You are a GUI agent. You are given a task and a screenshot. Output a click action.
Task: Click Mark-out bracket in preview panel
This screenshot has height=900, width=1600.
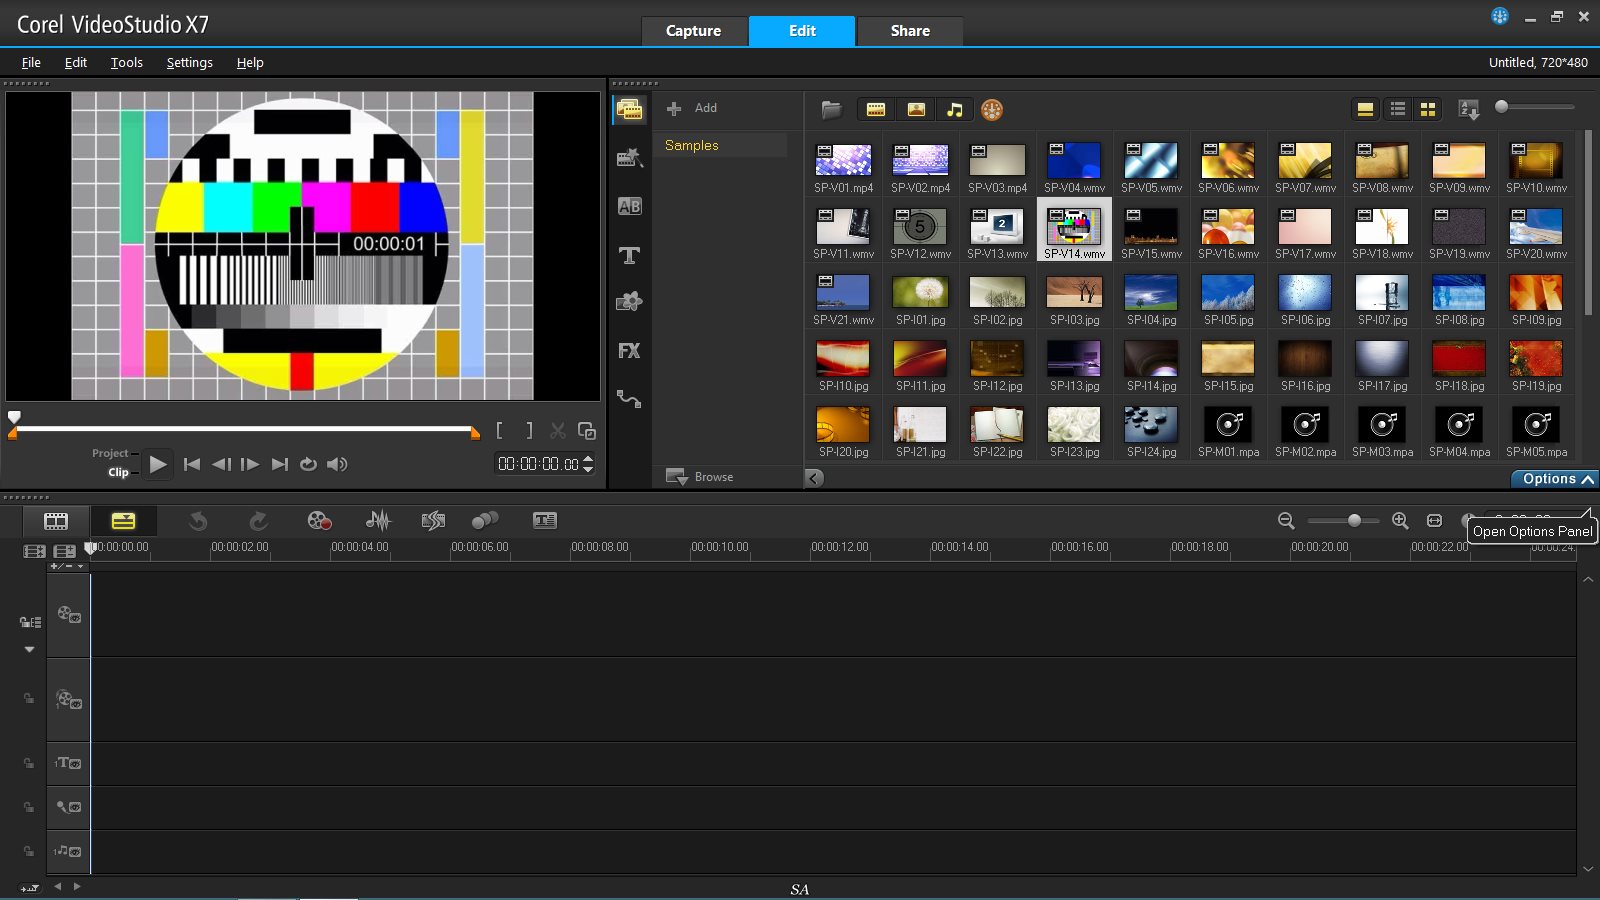(x=529, y=431)
